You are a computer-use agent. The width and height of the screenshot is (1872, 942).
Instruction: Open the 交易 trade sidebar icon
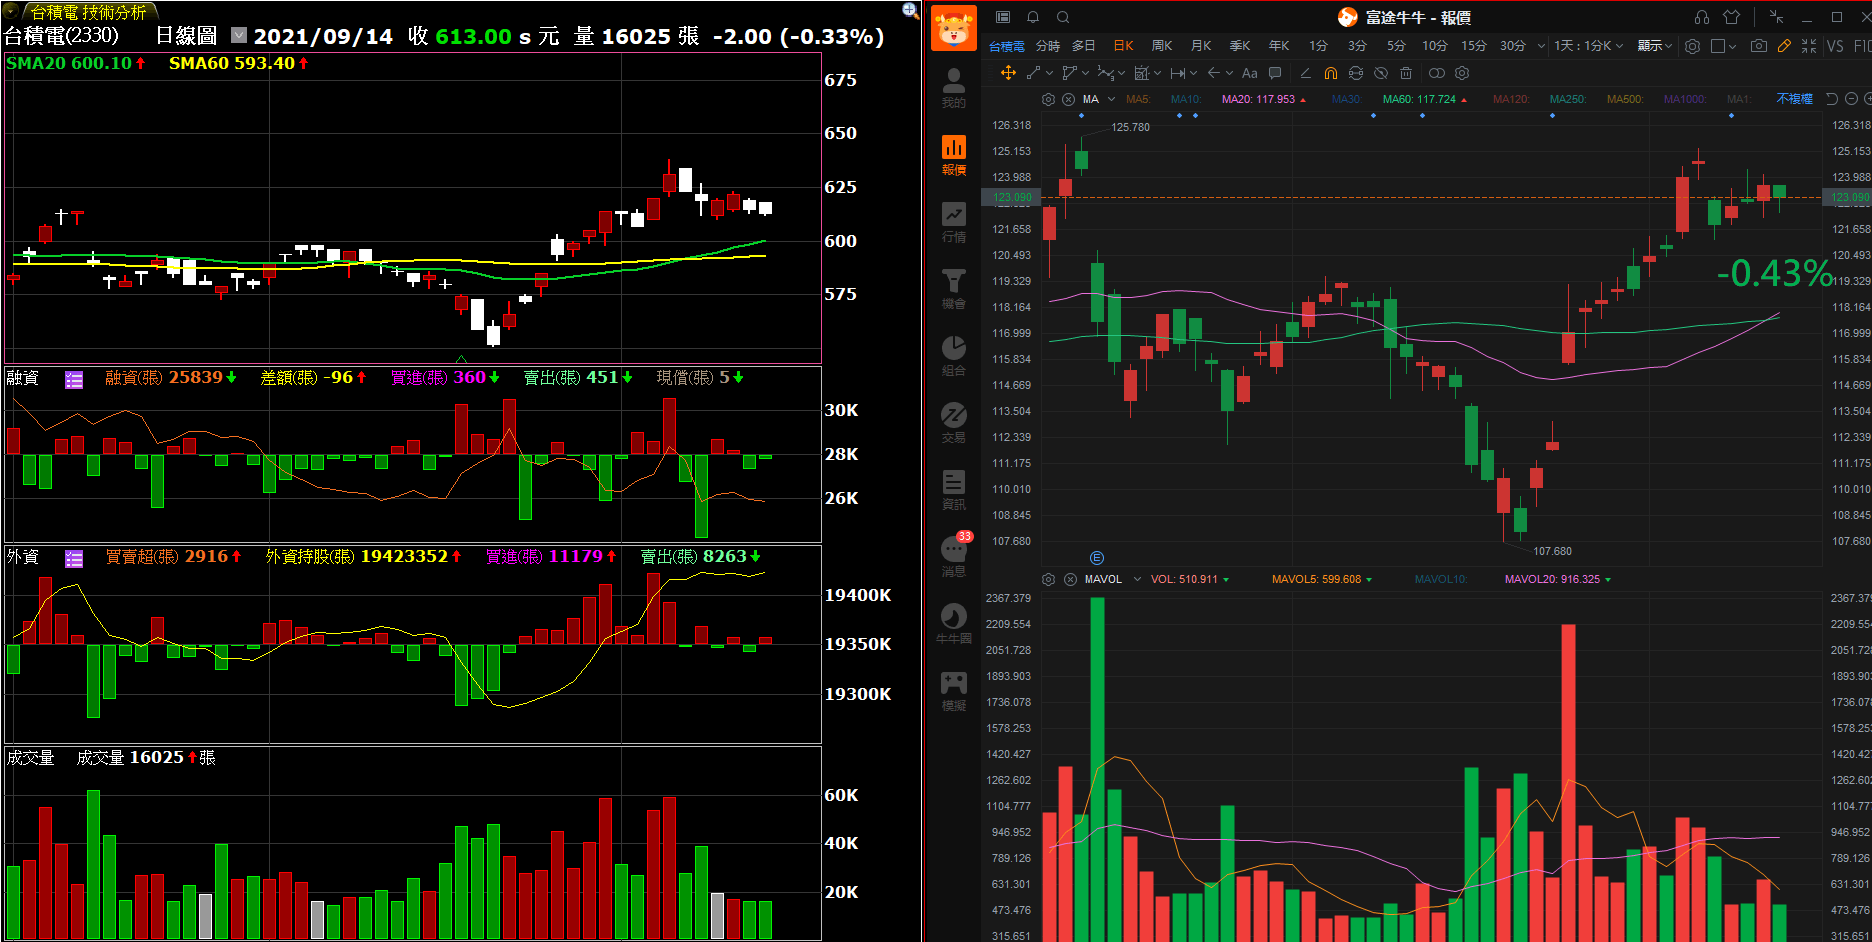[954, 423]
